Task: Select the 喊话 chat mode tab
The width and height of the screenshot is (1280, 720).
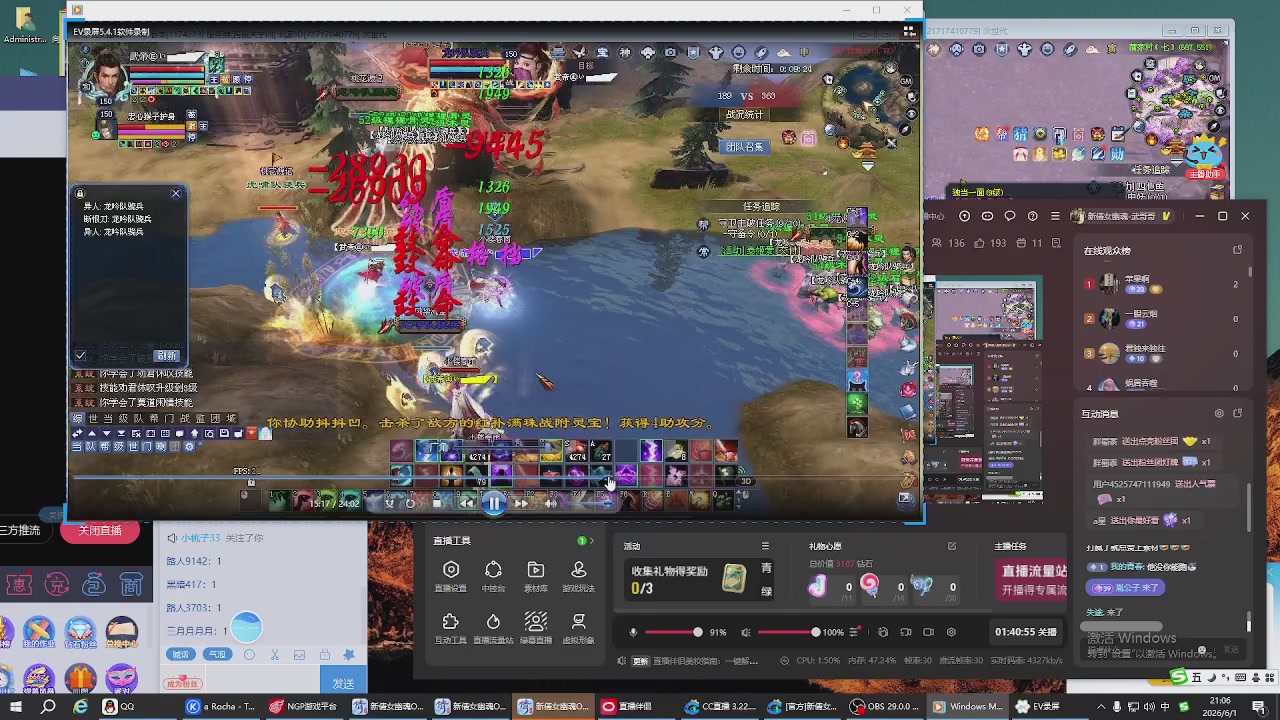Action: (180, 654)
